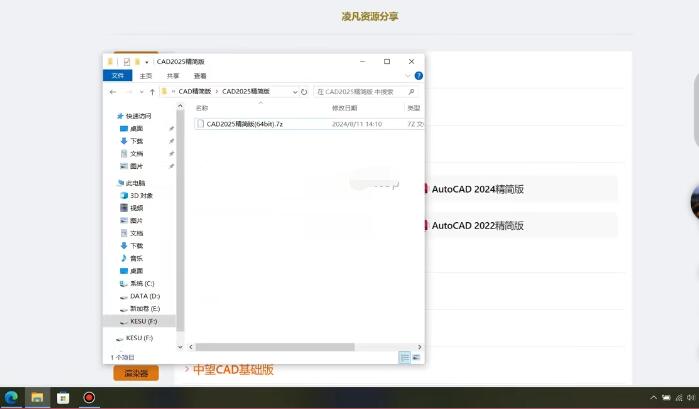Screen dimensions: 699x409
Task: Sort by the 名称 column header
Action: tap(202, 108)
